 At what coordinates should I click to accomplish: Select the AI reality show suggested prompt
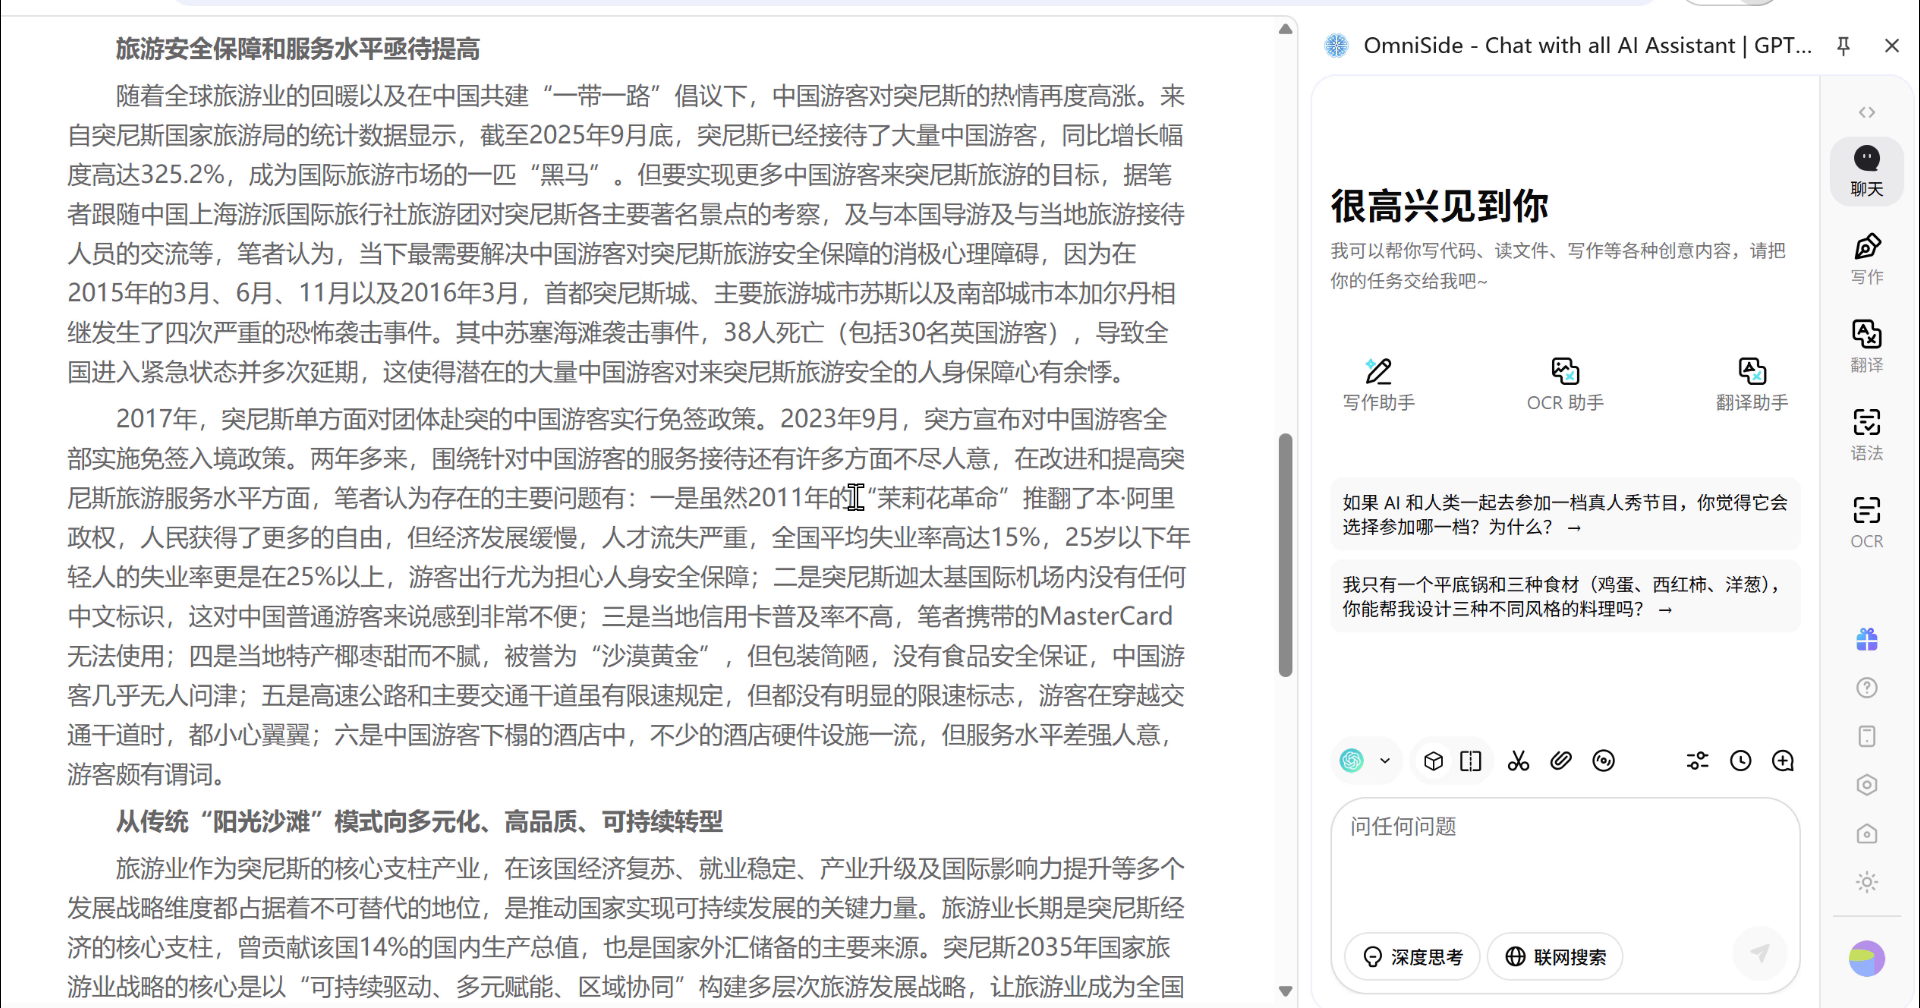1564,515
